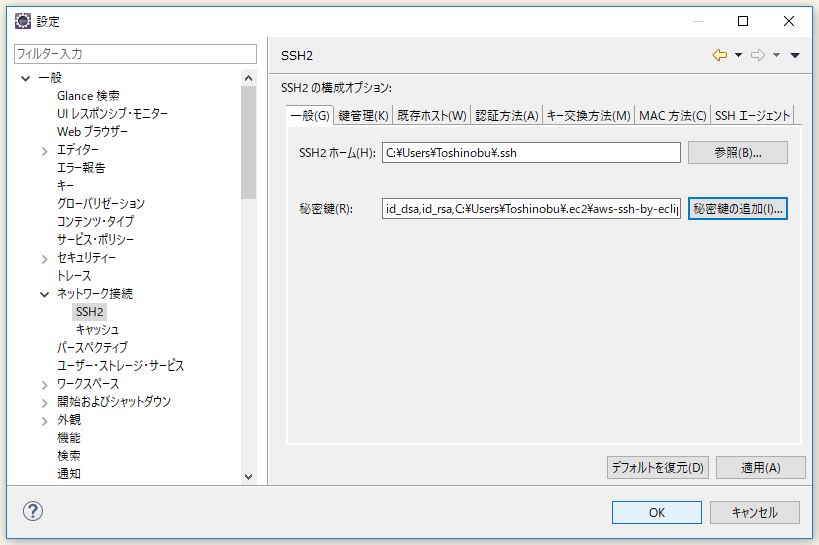This screenshot has height=545, width=819.
Task: Switch to the 認証方法(A) tab
Action: (x=507, y=115)
